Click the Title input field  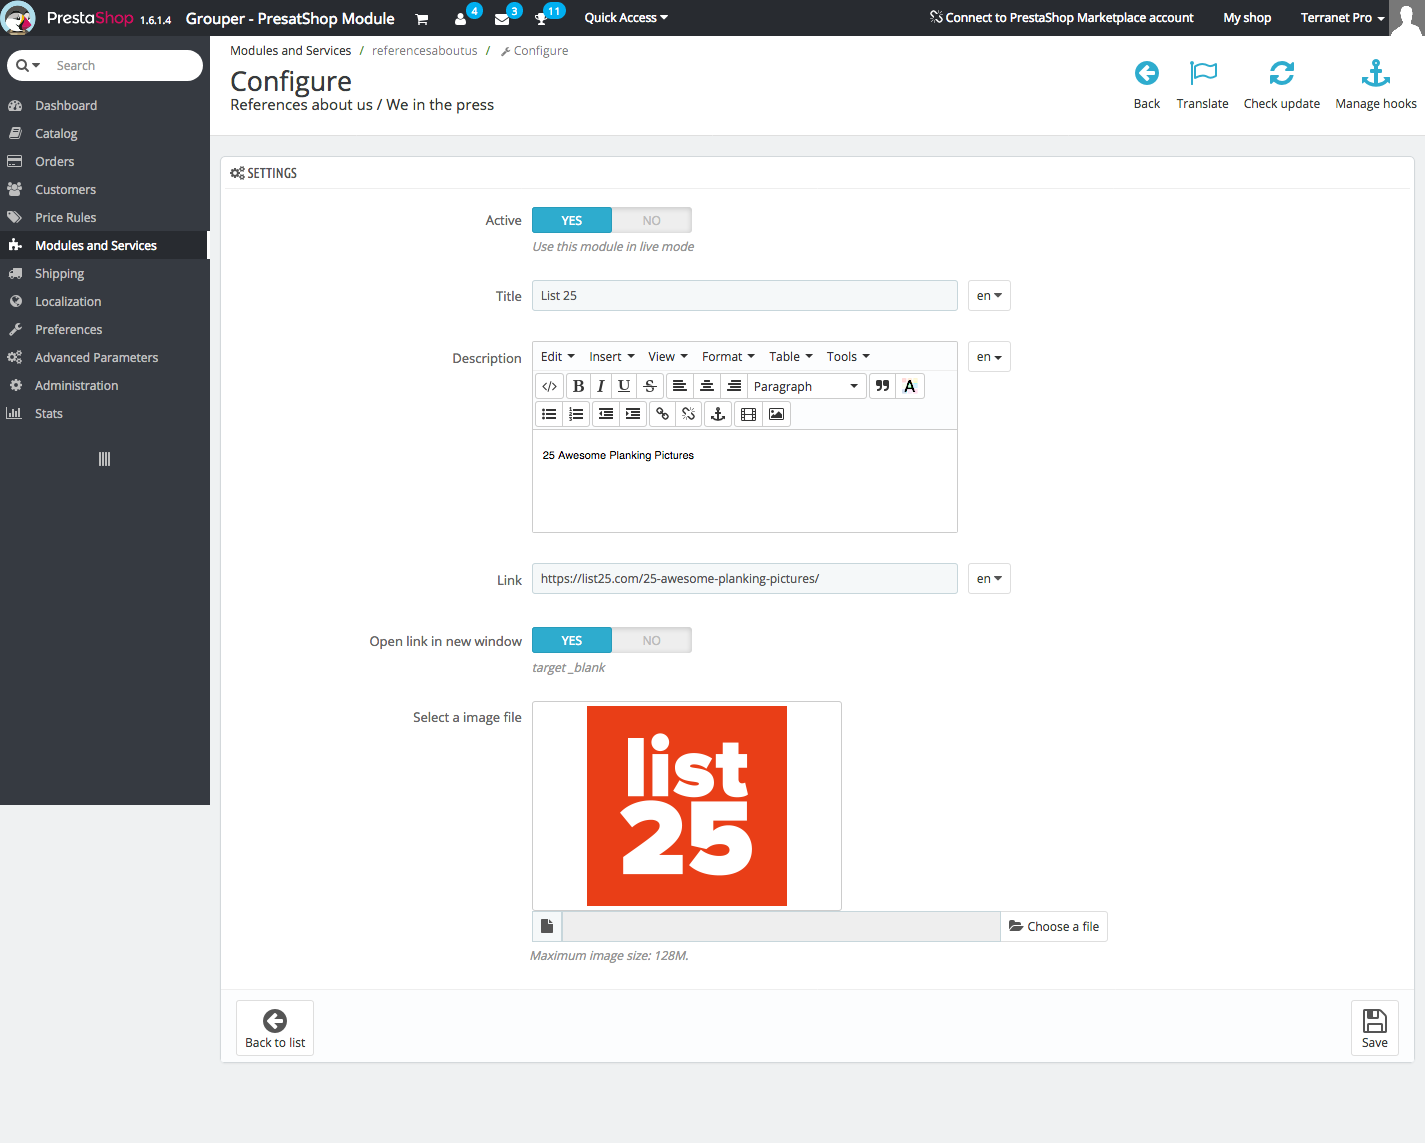[745, 296]
